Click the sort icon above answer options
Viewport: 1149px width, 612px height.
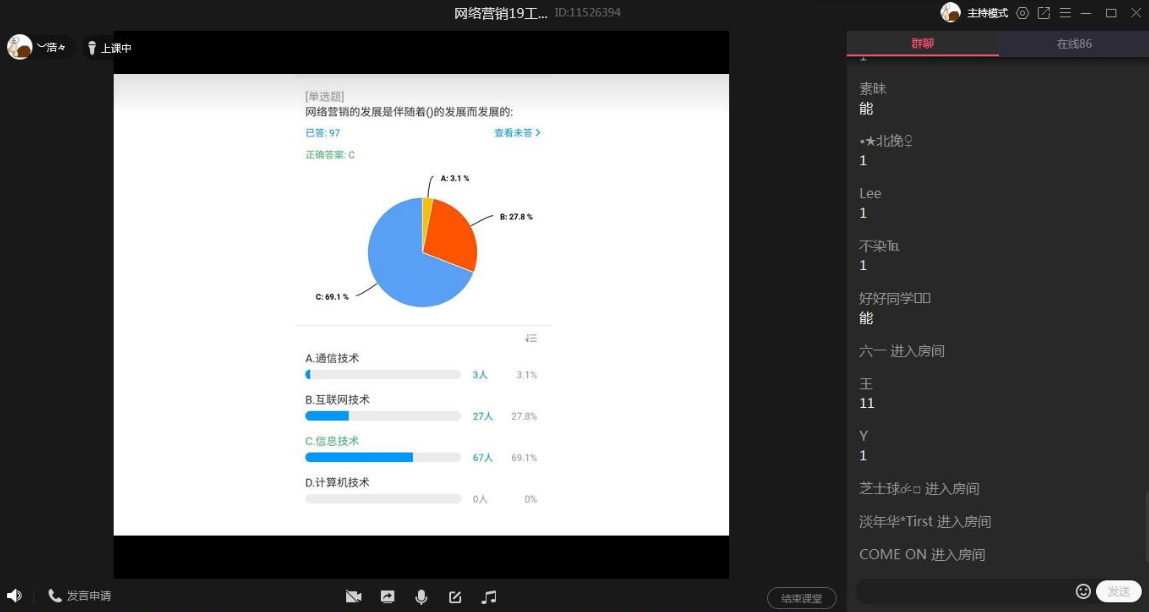[x=531, y=338]
